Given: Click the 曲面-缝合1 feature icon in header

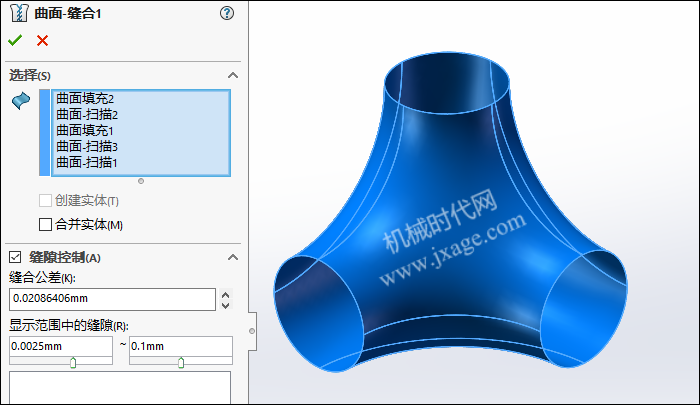Looking at the screenshot, I should [19, 13].
